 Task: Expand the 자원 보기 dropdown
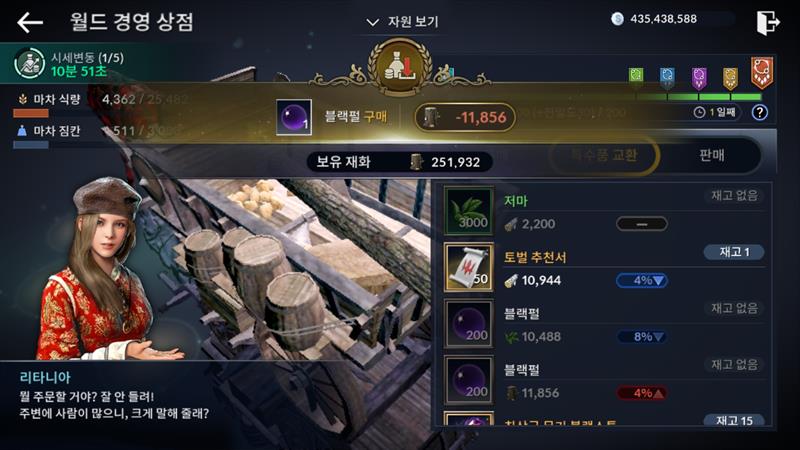point(403,22)
